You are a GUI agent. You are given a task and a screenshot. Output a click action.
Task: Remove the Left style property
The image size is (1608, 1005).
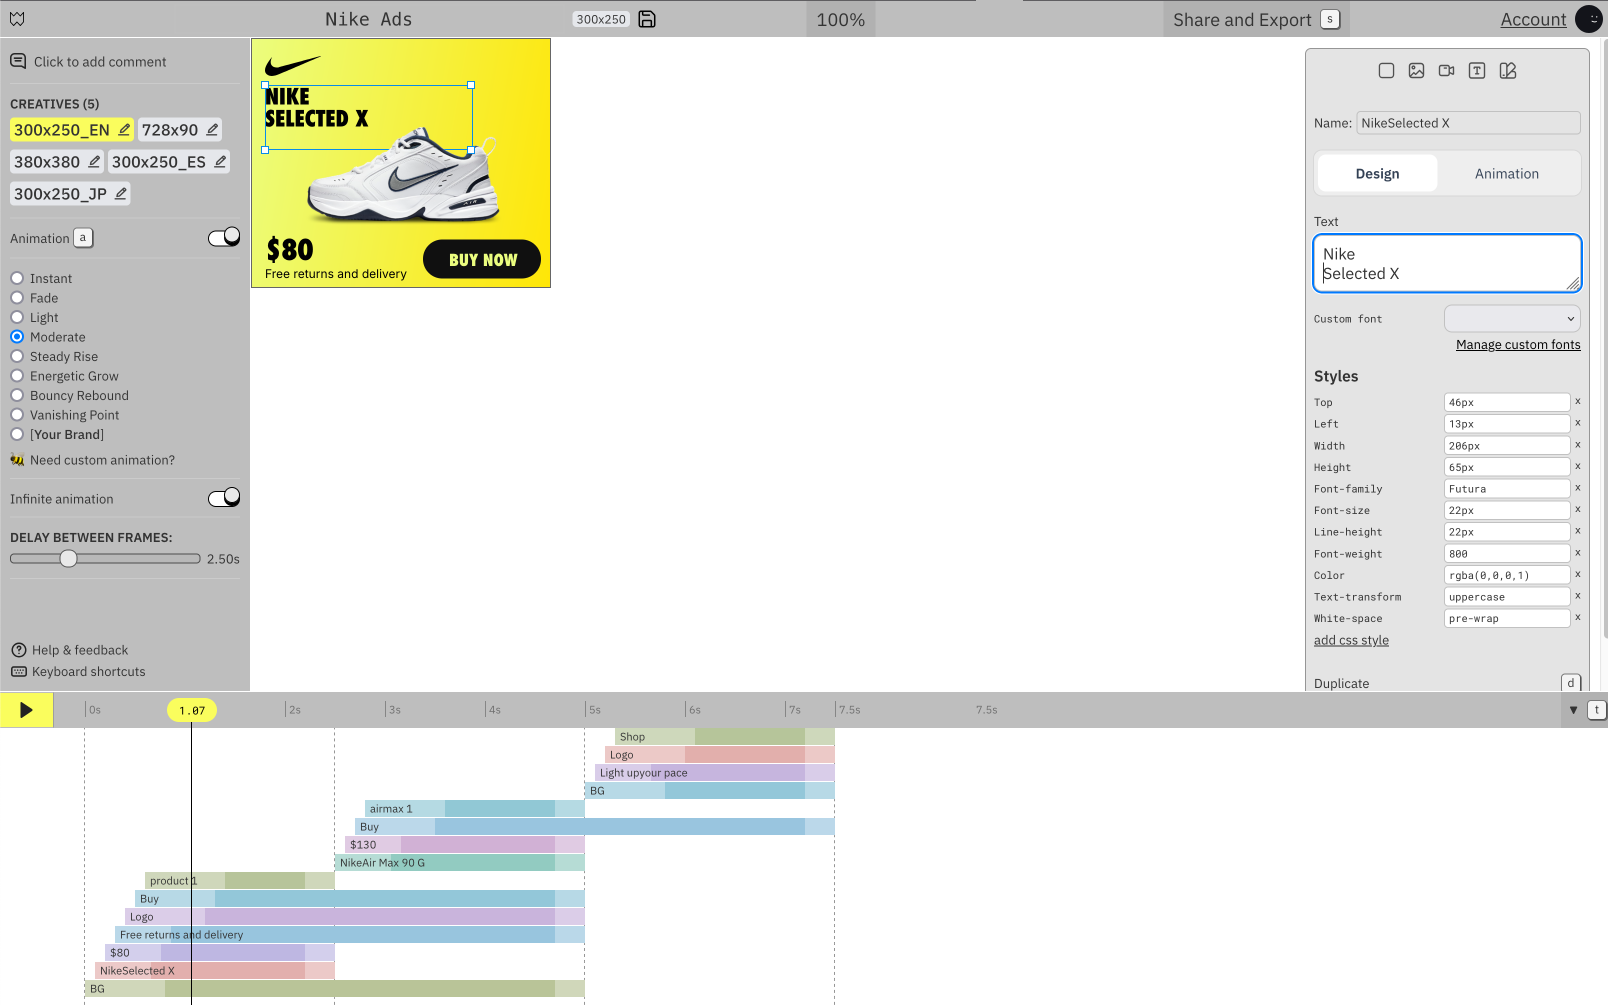tap(1578, 424)
